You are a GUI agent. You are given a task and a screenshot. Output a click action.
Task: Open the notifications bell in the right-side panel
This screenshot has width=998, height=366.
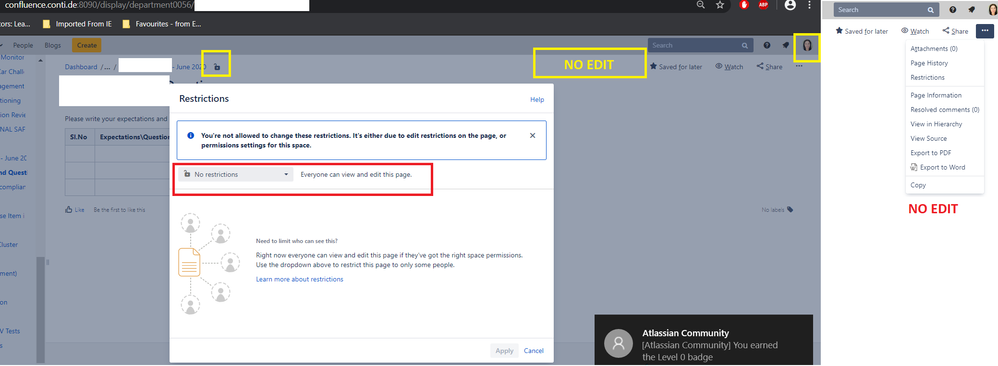point(971,10)
